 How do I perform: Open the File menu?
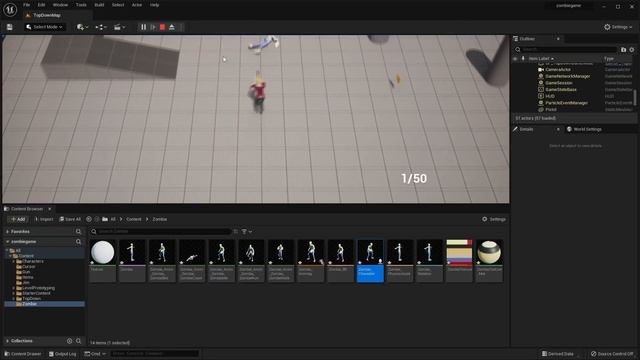(27, 5)
